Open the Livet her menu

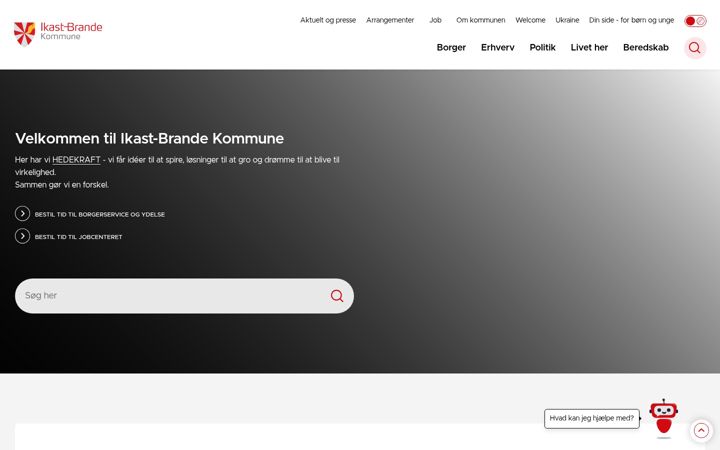[x=589, y=47]
